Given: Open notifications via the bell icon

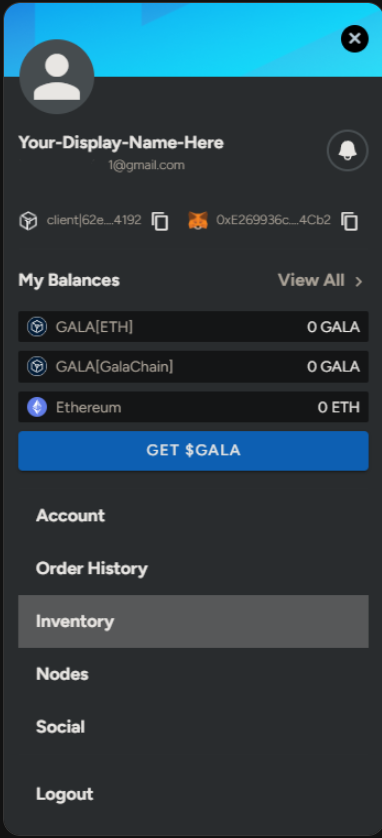Looking at the screenshot, I should click(347, 150).
